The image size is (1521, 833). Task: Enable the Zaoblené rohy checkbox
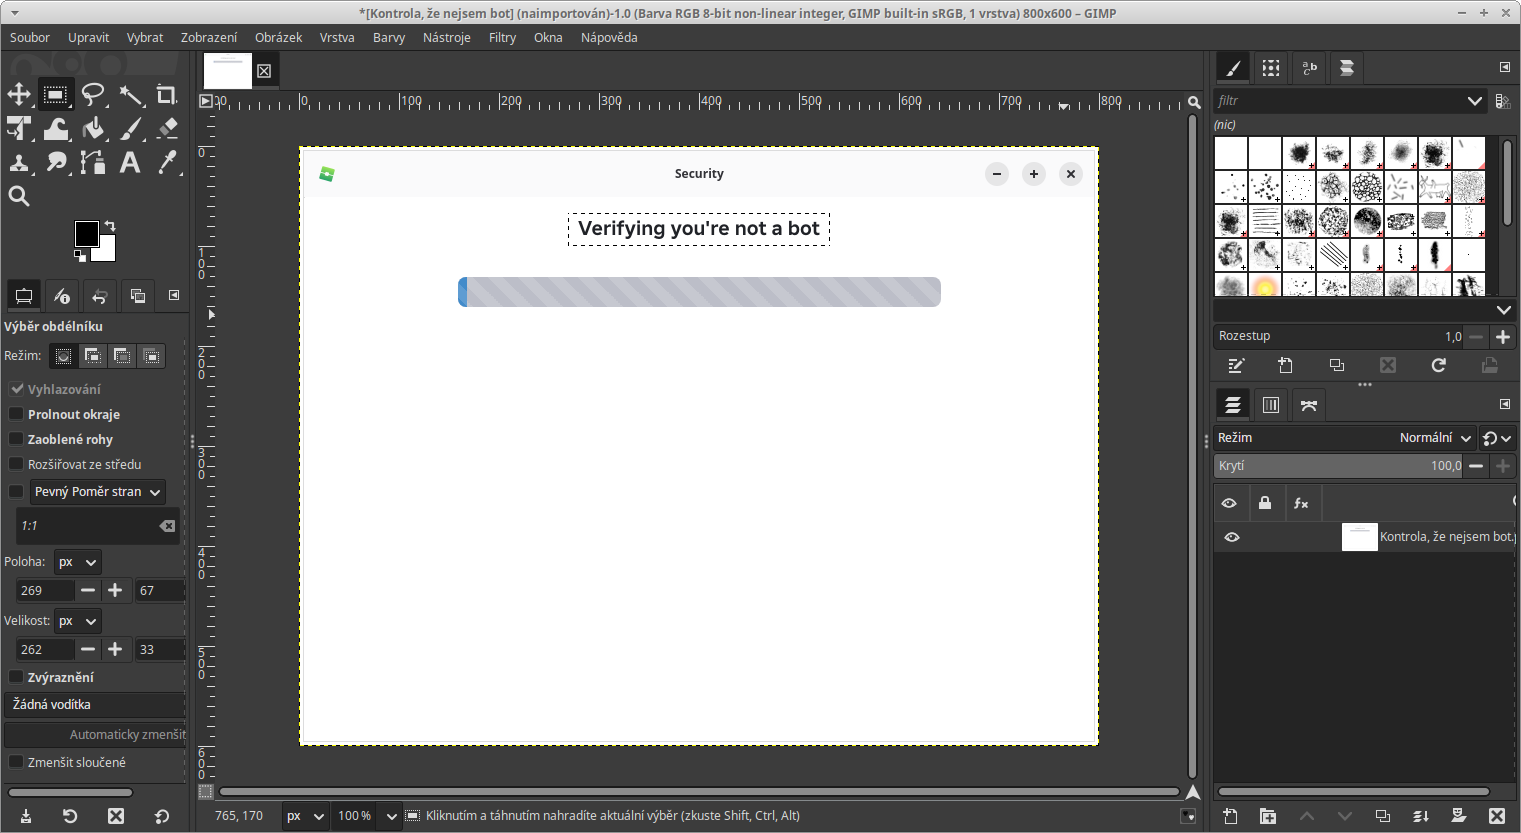(16, 439)
